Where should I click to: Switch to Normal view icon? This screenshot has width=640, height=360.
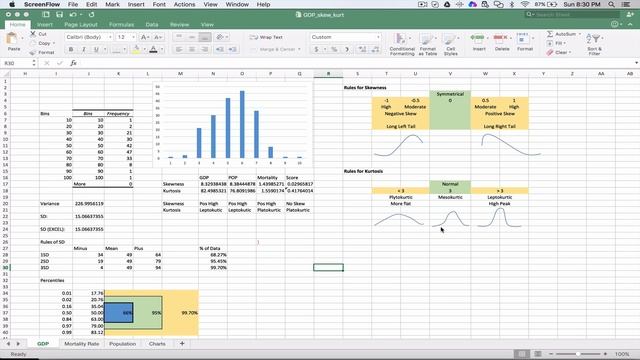tap(521, 354)
